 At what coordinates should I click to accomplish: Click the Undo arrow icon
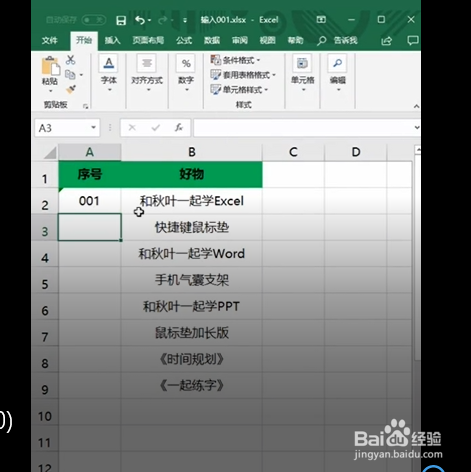(140, 20)
